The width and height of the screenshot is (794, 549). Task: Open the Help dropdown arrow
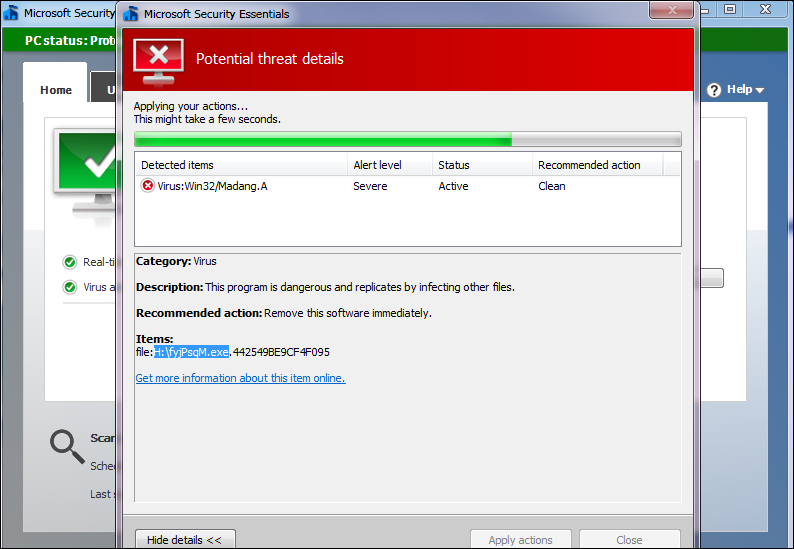coord(760,91)
